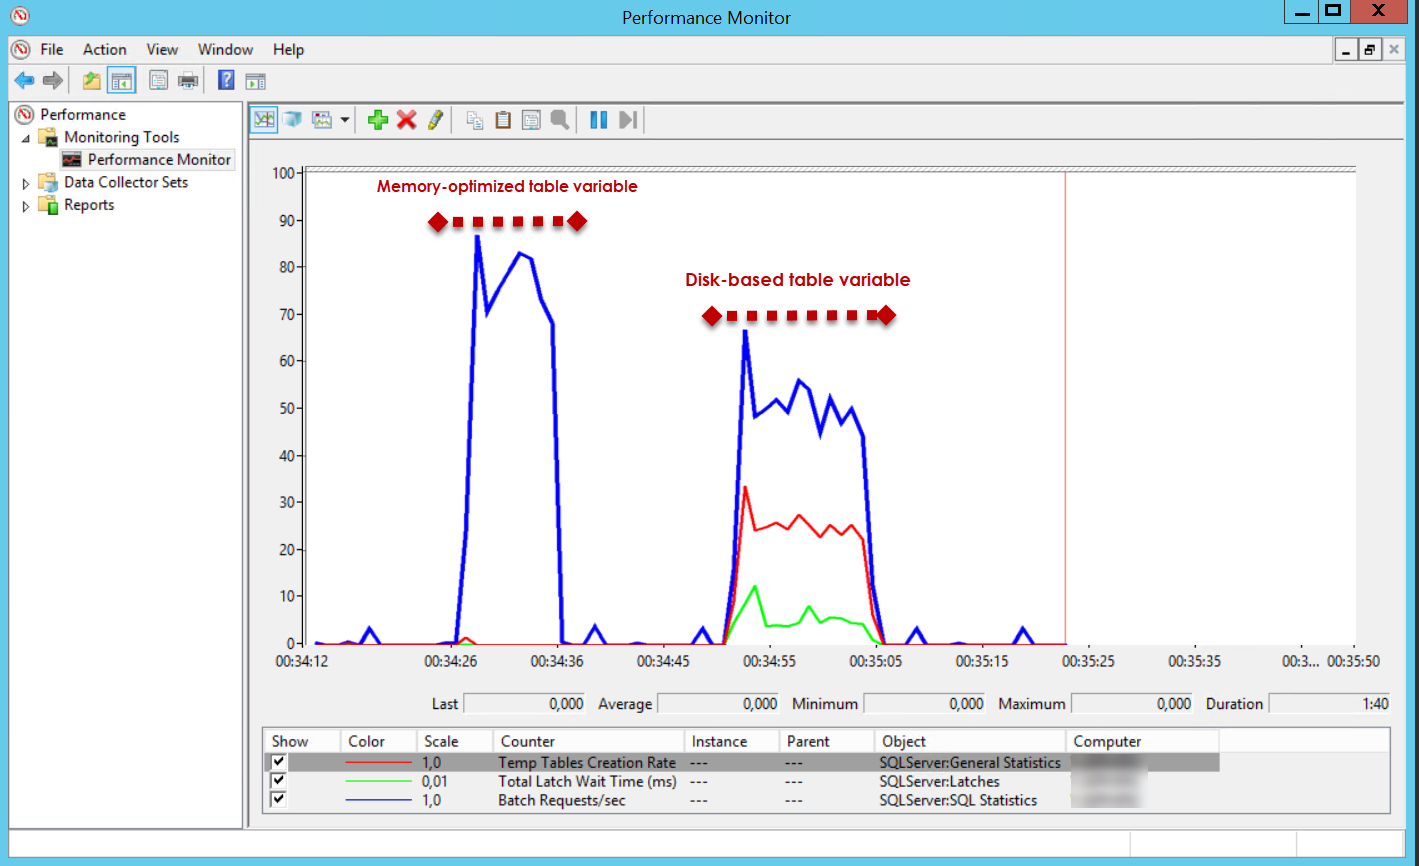Expand the Data Collector Sets arrow

pyautogui.click(x=26, y=183)
